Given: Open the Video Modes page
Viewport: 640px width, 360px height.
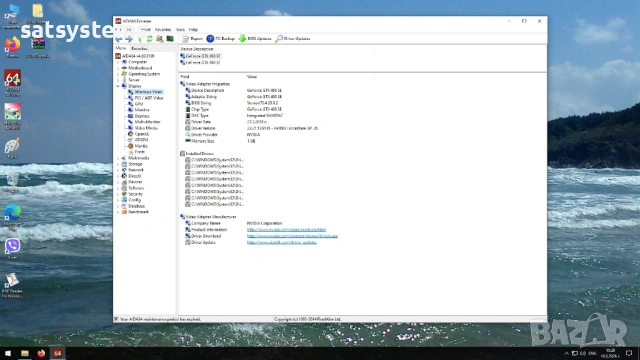Looking at the screenshot, I should click(x=143, y=128).
